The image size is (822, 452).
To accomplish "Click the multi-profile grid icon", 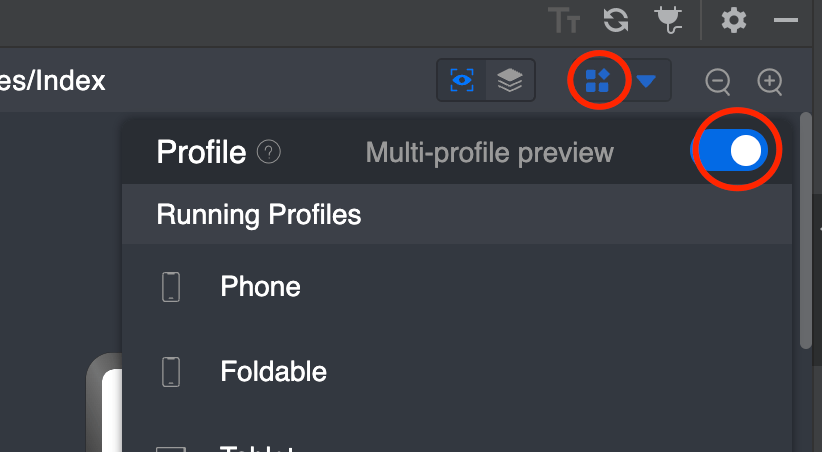I will pos(598,81).
